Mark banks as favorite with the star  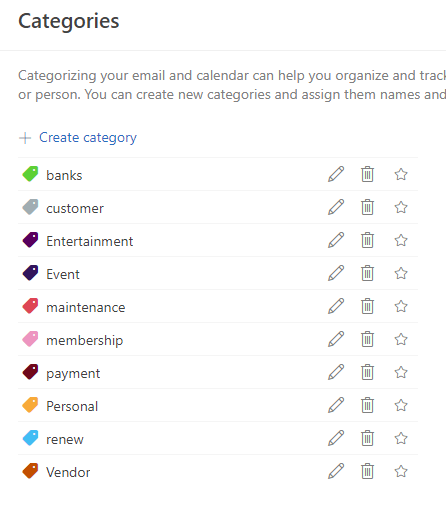tap(401, 174)
